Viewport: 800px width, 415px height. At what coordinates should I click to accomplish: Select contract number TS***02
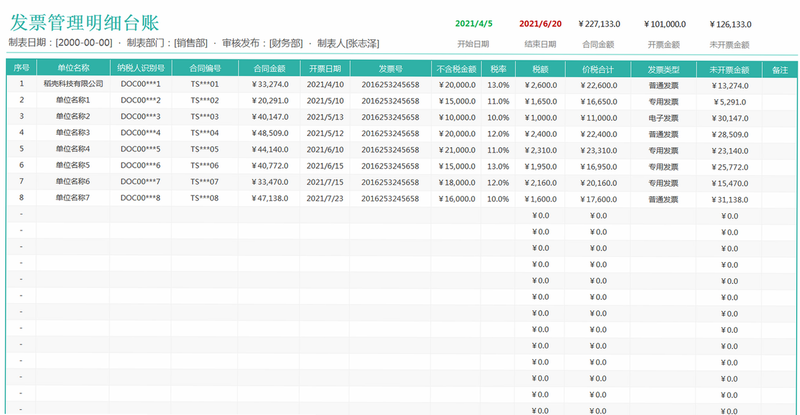205,101
